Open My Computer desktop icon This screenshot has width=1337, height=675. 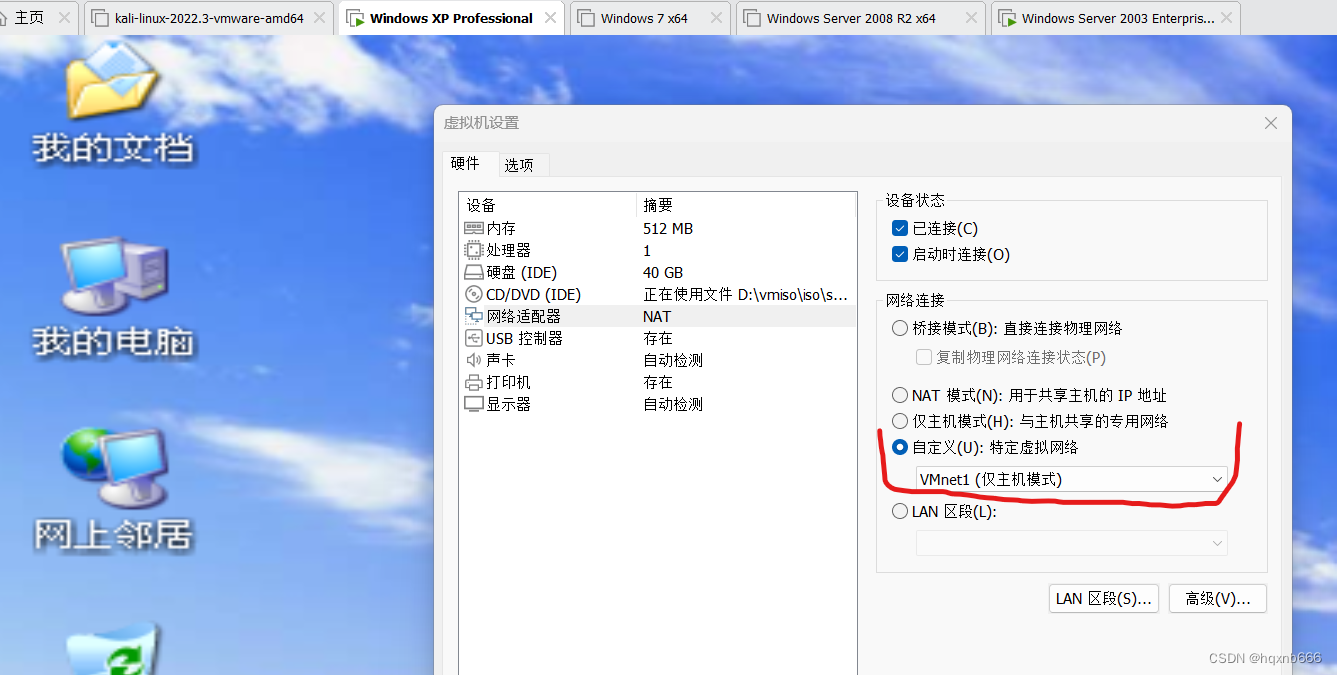click(x=112, y=275)
